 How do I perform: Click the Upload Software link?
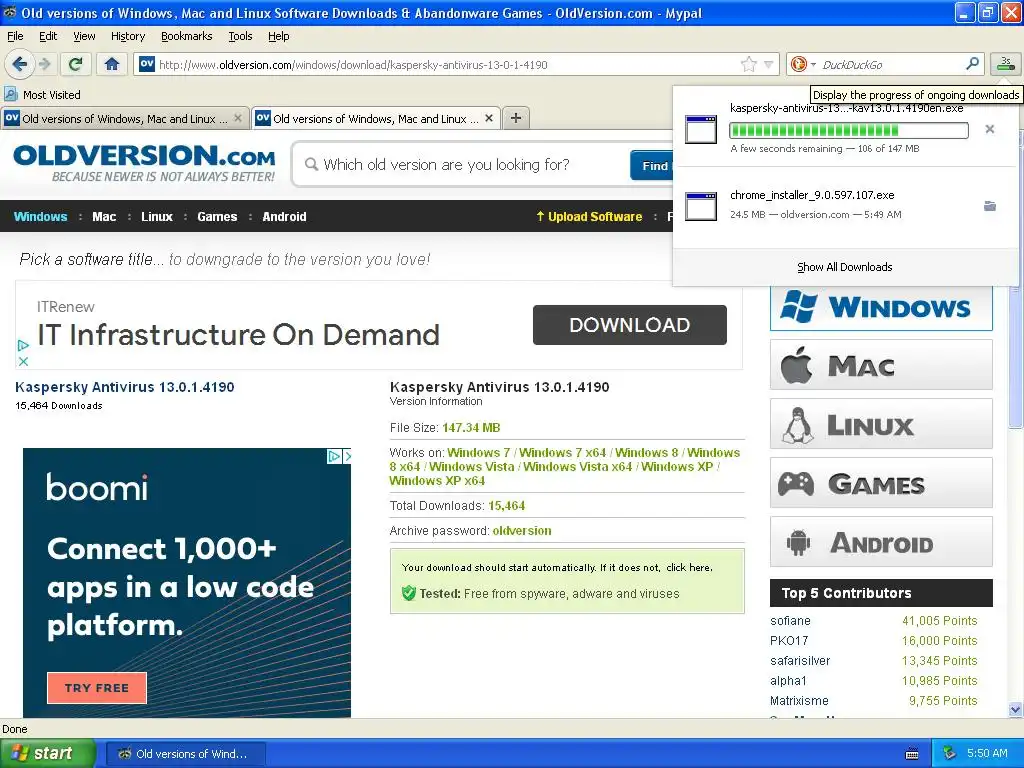point(589,217)
